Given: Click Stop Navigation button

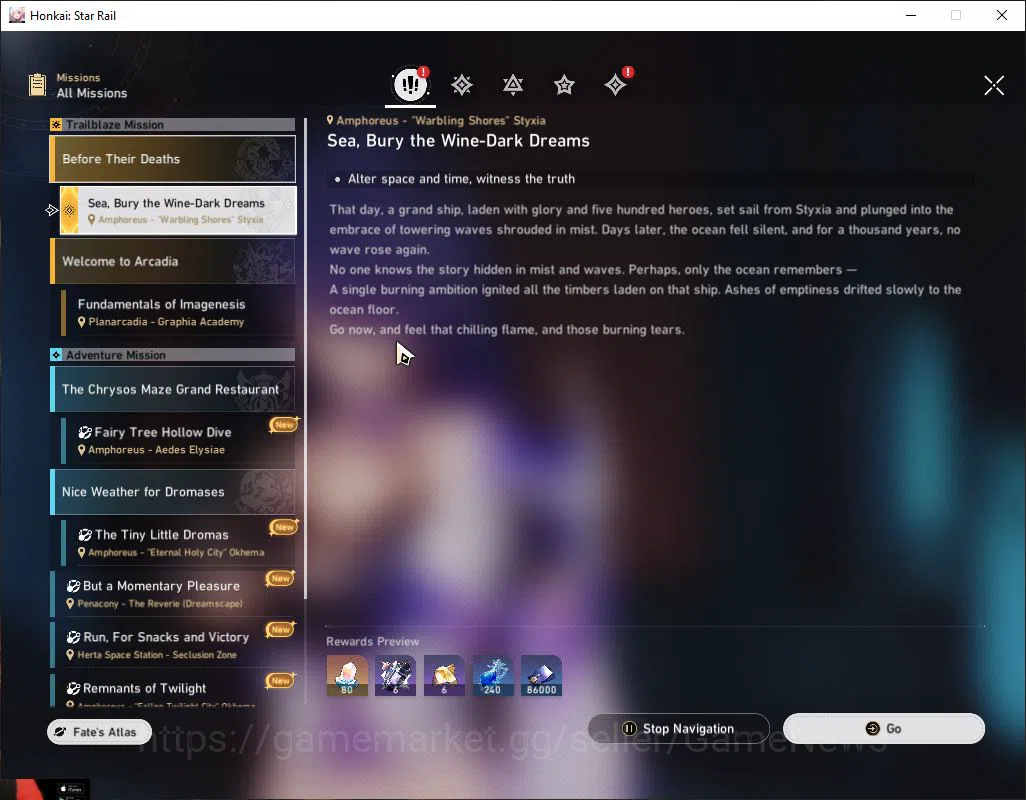Looking at the screenshot, I should pyautogui.click(x=679, y=728).
